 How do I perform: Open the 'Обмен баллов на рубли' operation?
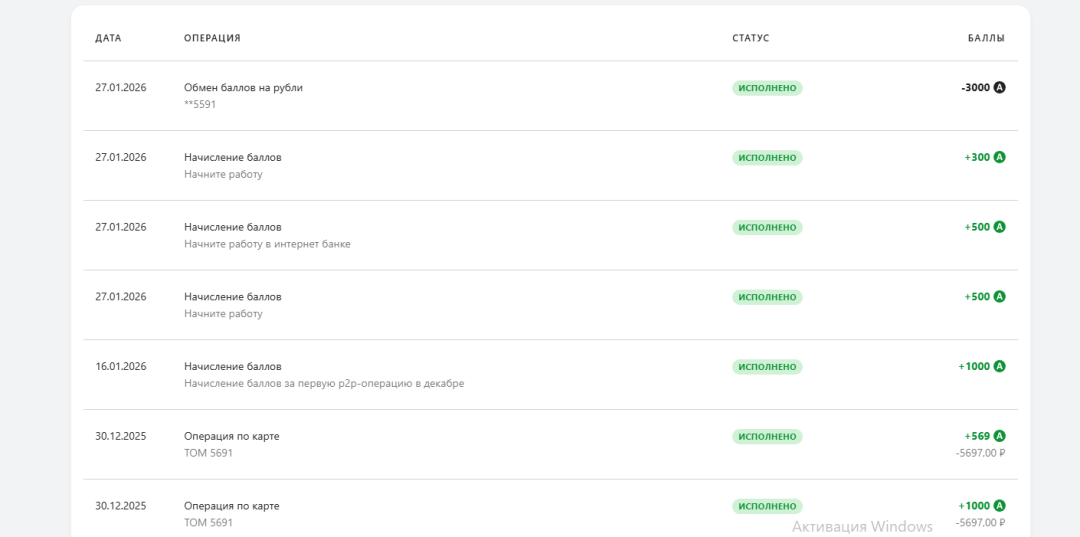pyautogui.click(x=243, y=88)
